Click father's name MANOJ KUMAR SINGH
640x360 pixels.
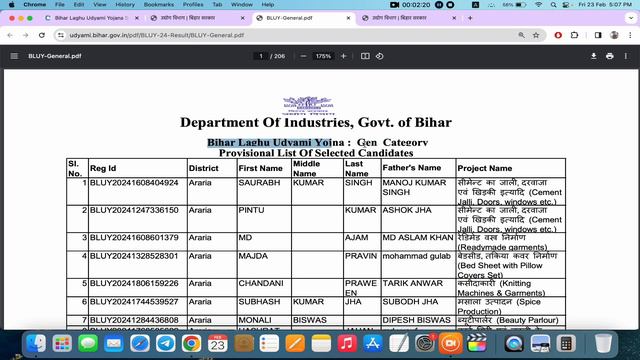point(414,187)
